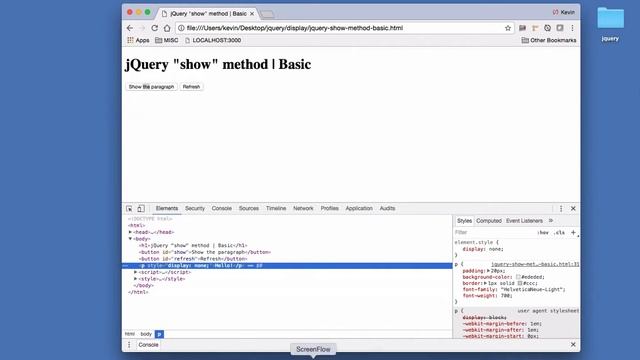Switch to the Profiles tab
The width and height of the screenshot is (640, 360).
click(329, 208)
